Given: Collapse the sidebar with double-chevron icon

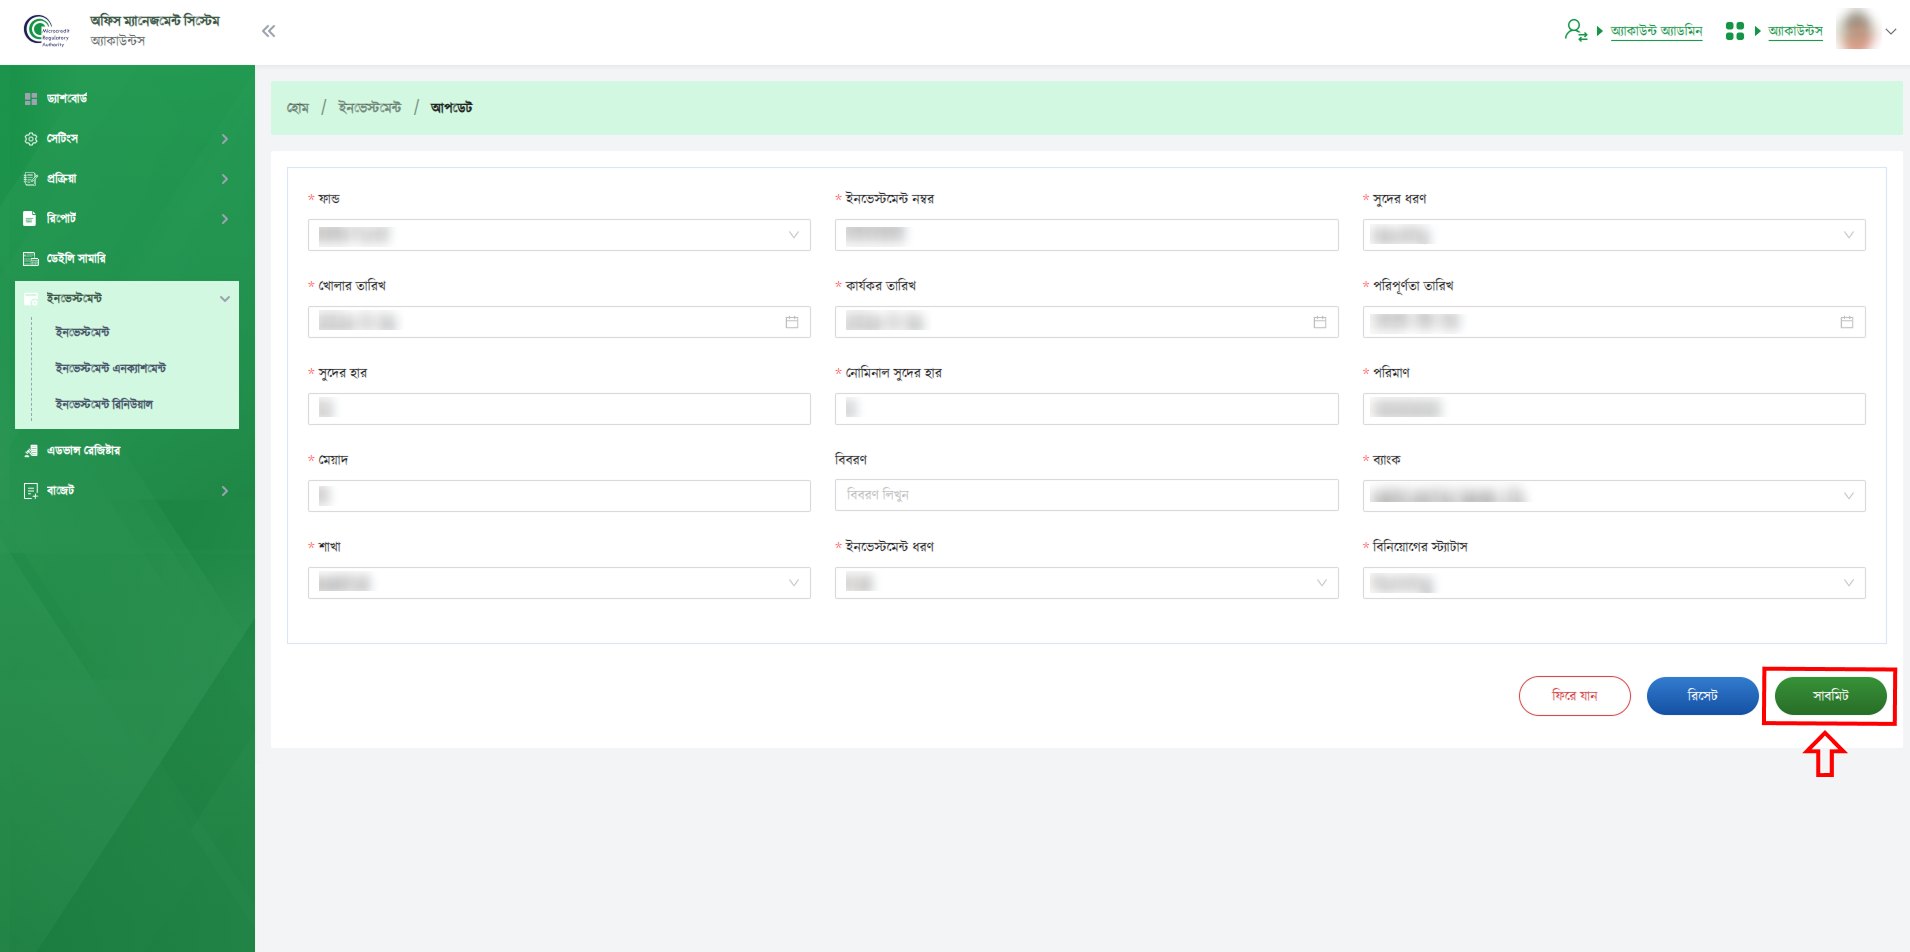Looking at the screenshot, I should click(268, 31).
